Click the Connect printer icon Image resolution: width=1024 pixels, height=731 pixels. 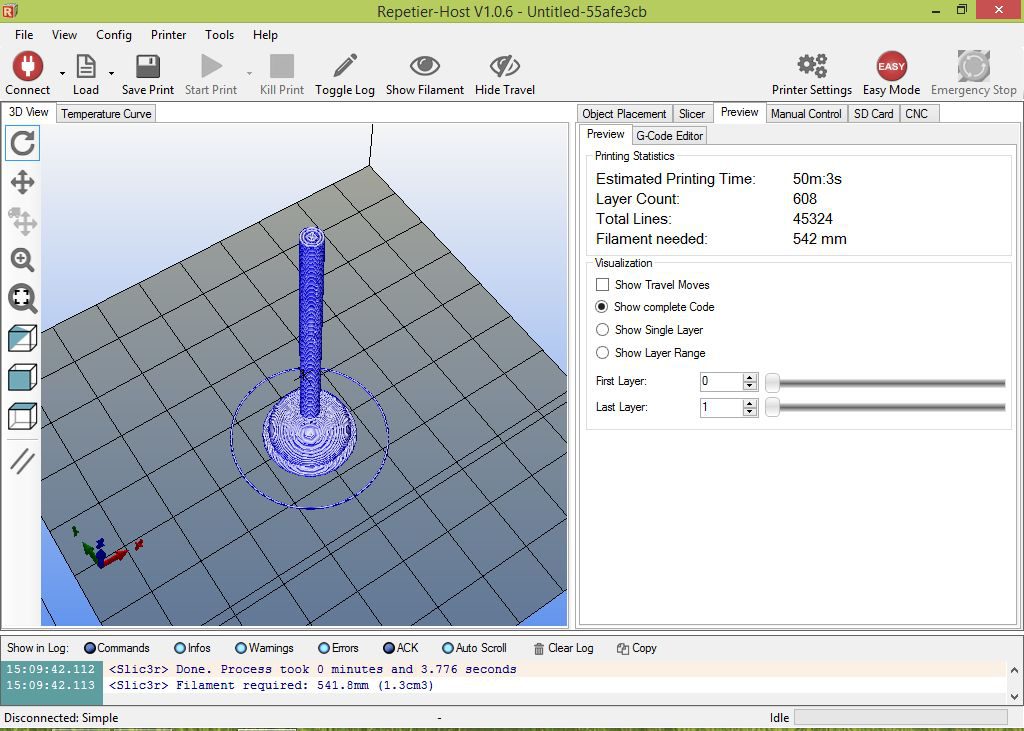[x=27, y=66]
